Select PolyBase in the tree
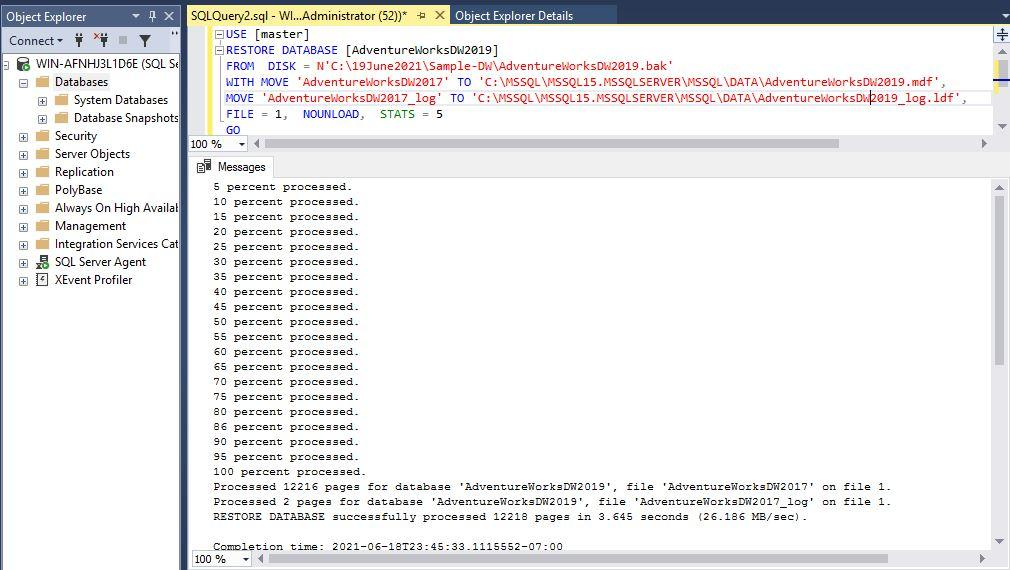The image size is (1010, 570). coord(78,190)
